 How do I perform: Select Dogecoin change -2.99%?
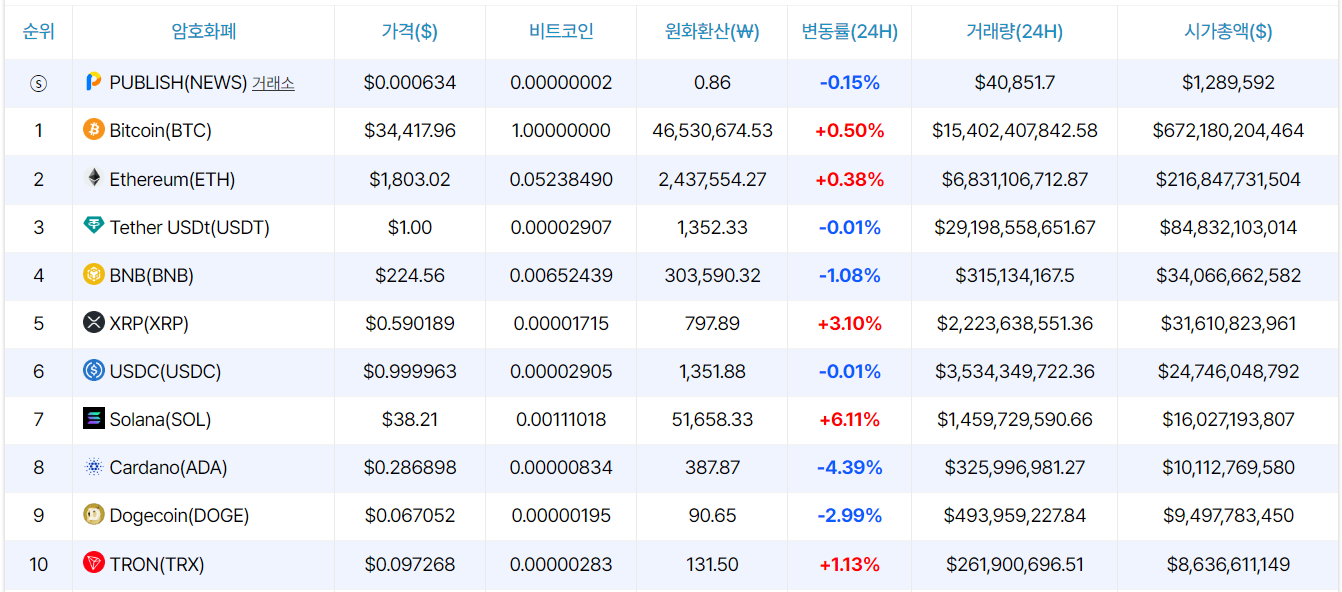click(850, 515)
